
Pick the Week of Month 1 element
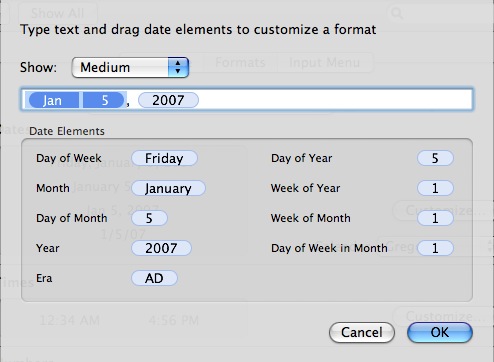pyautogui.click(x=435, y=218)
